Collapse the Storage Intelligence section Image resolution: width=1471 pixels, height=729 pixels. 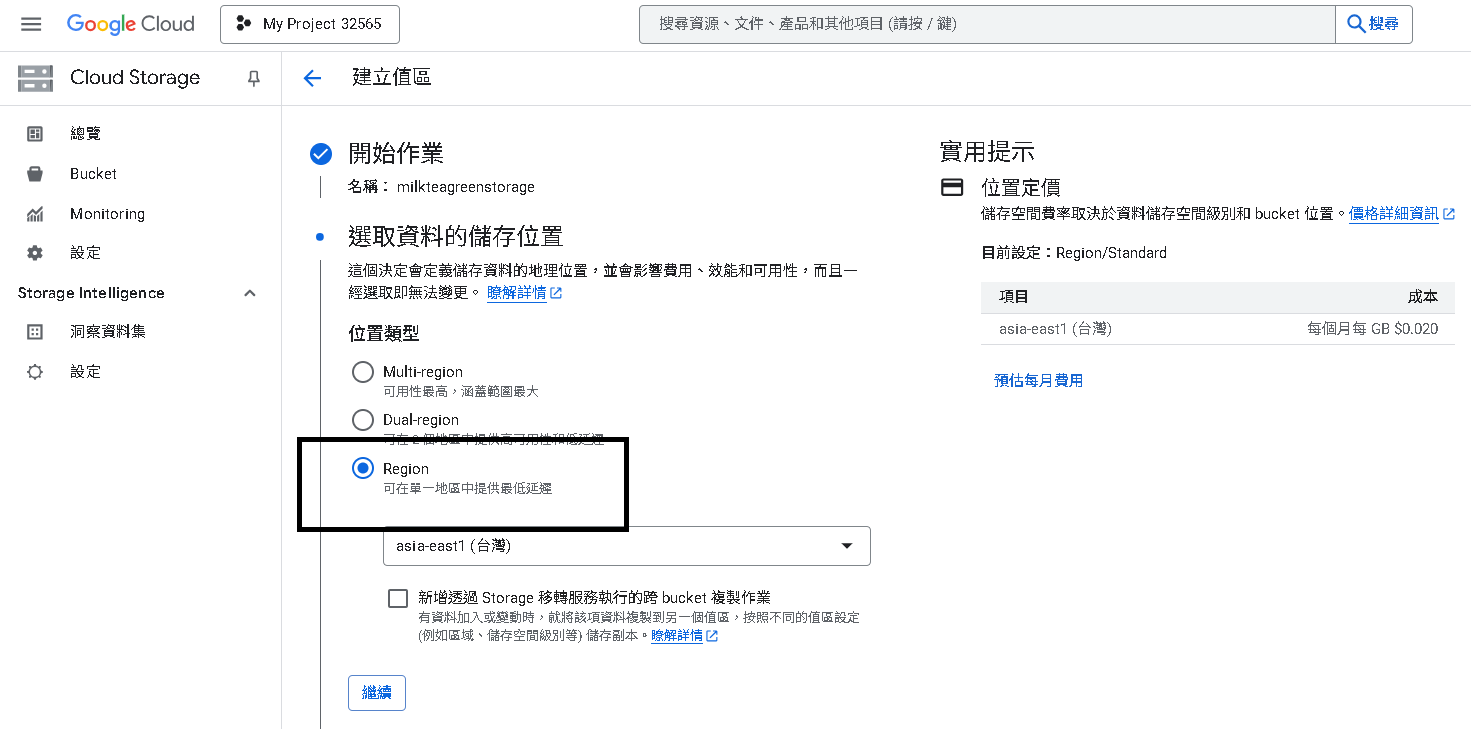[250, 293]
